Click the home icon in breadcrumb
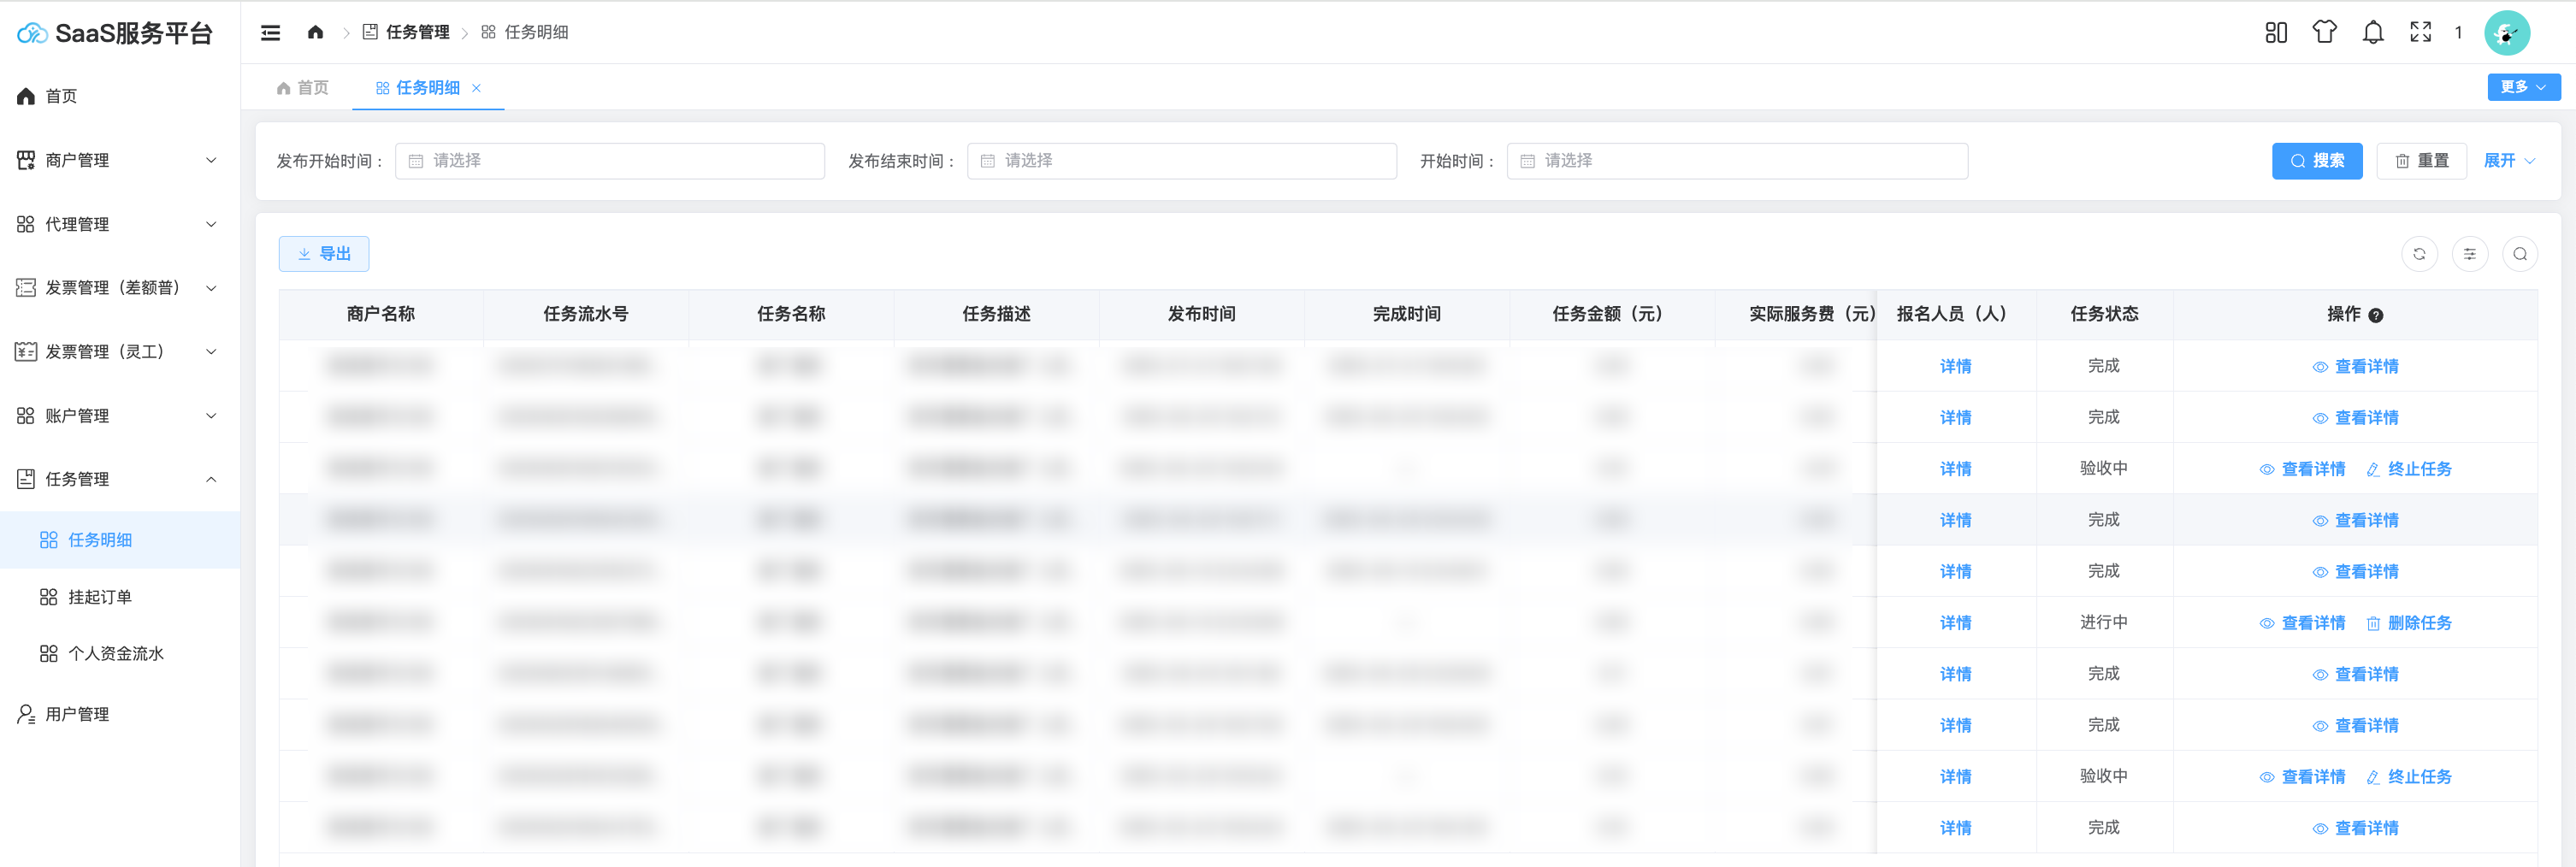Viewport: 2576px width, 867px height. click(x=315, y=32)
